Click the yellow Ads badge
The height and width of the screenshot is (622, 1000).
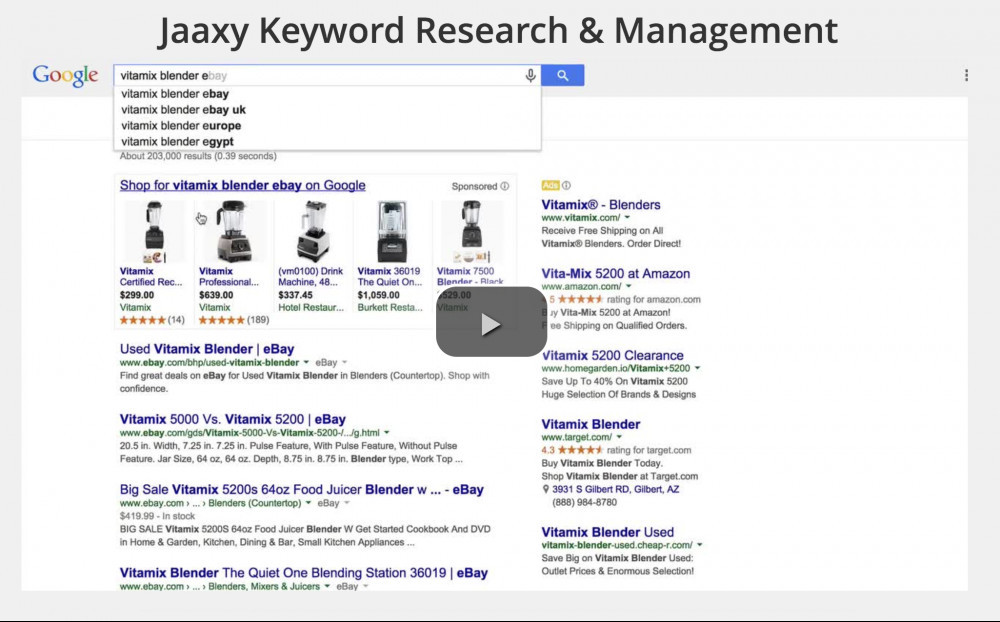550,186
